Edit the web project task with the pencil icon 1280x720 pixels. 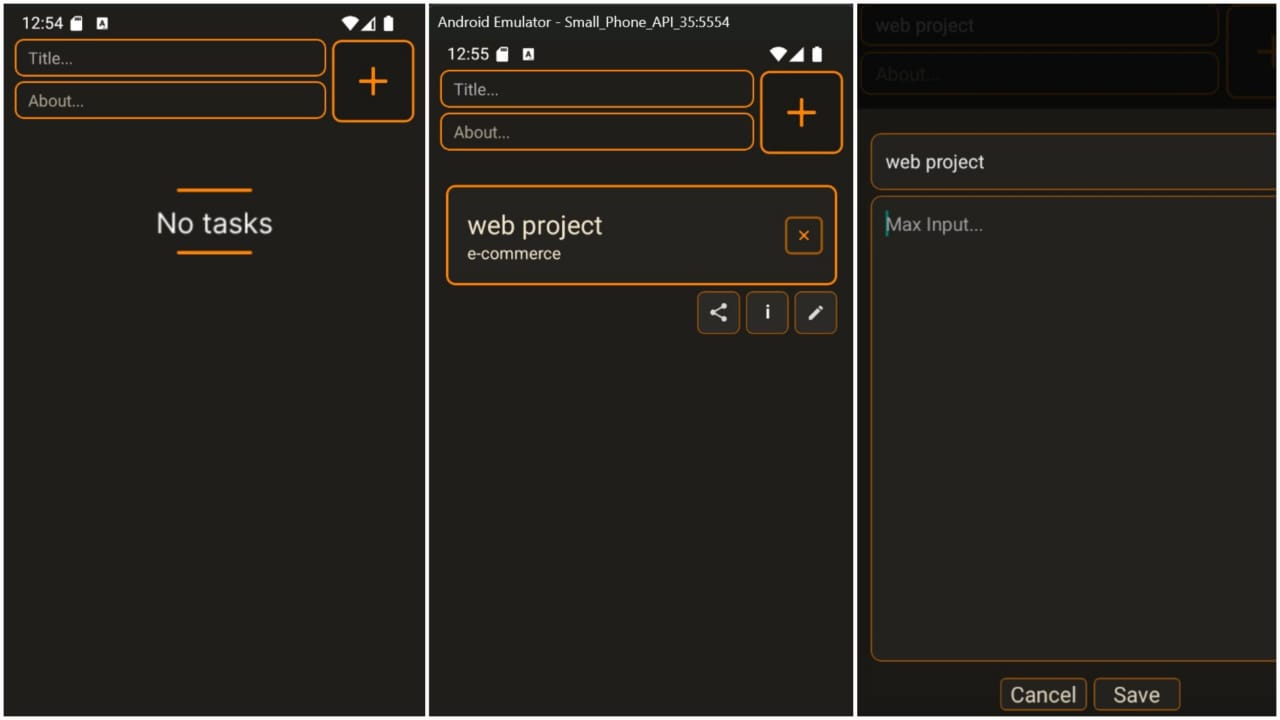coord(816,312)
